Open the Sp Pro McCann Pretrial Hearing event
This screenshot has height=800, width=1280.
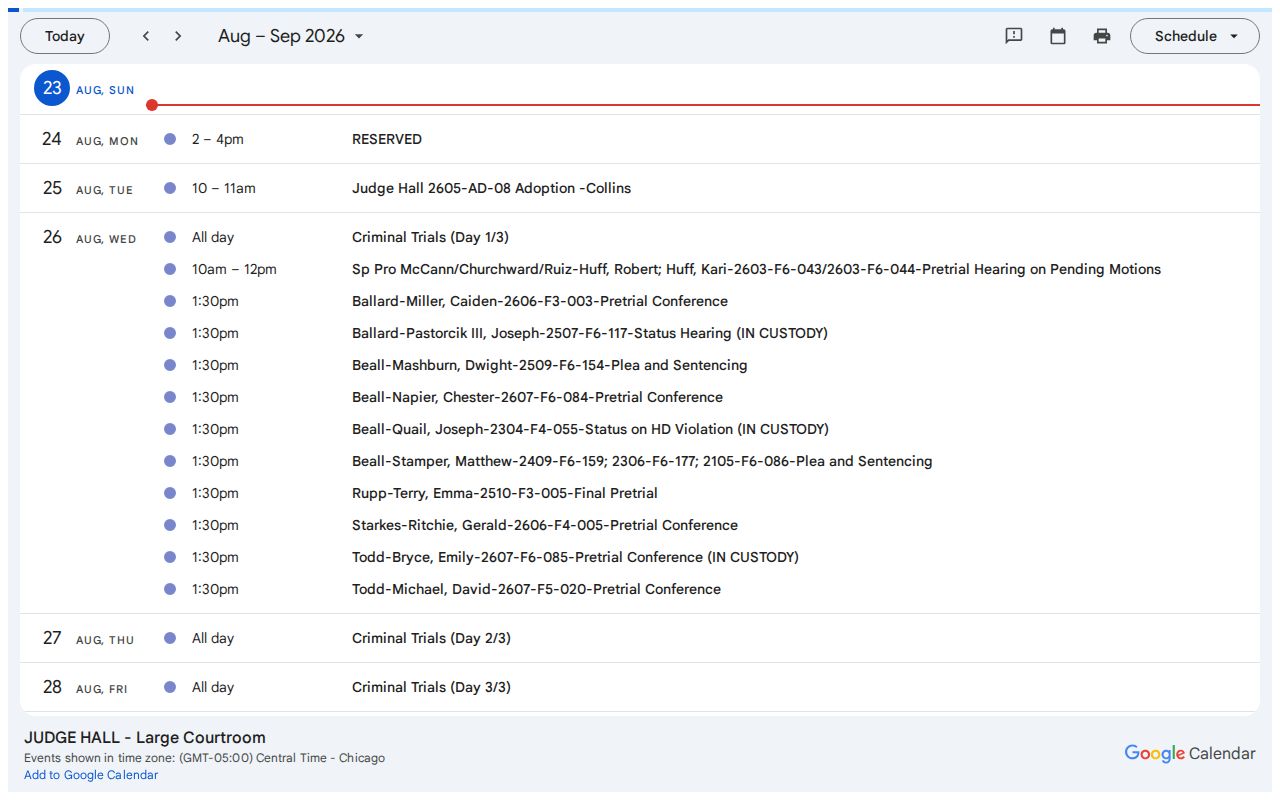click(x=756, y=269)
